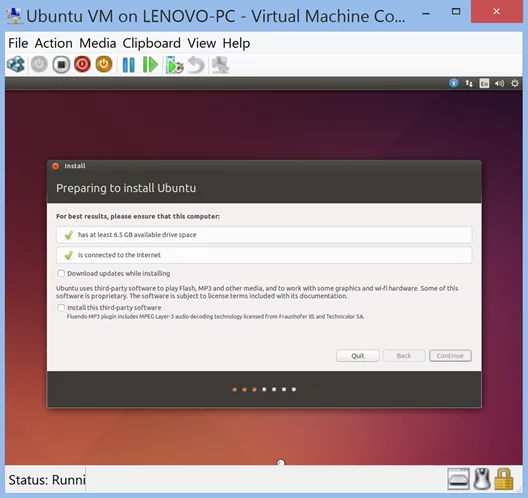This screenshot has height=498, width=528.
Task: Open the Media menu
Action: click(x=98, y=43)
